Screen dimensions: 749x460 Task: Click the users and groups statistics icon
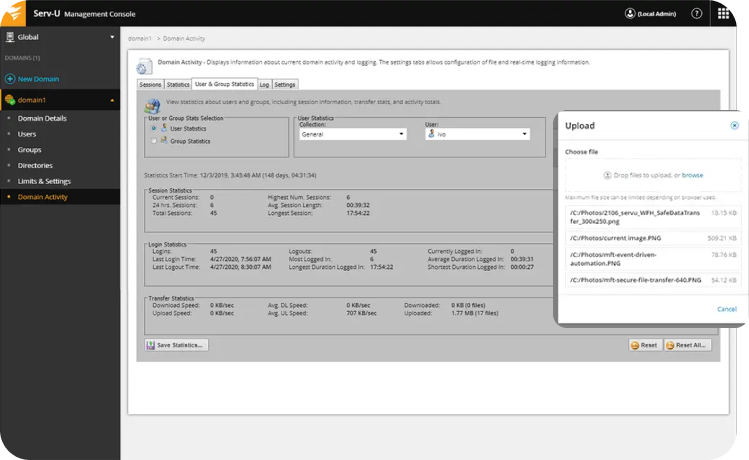point(152,106)
